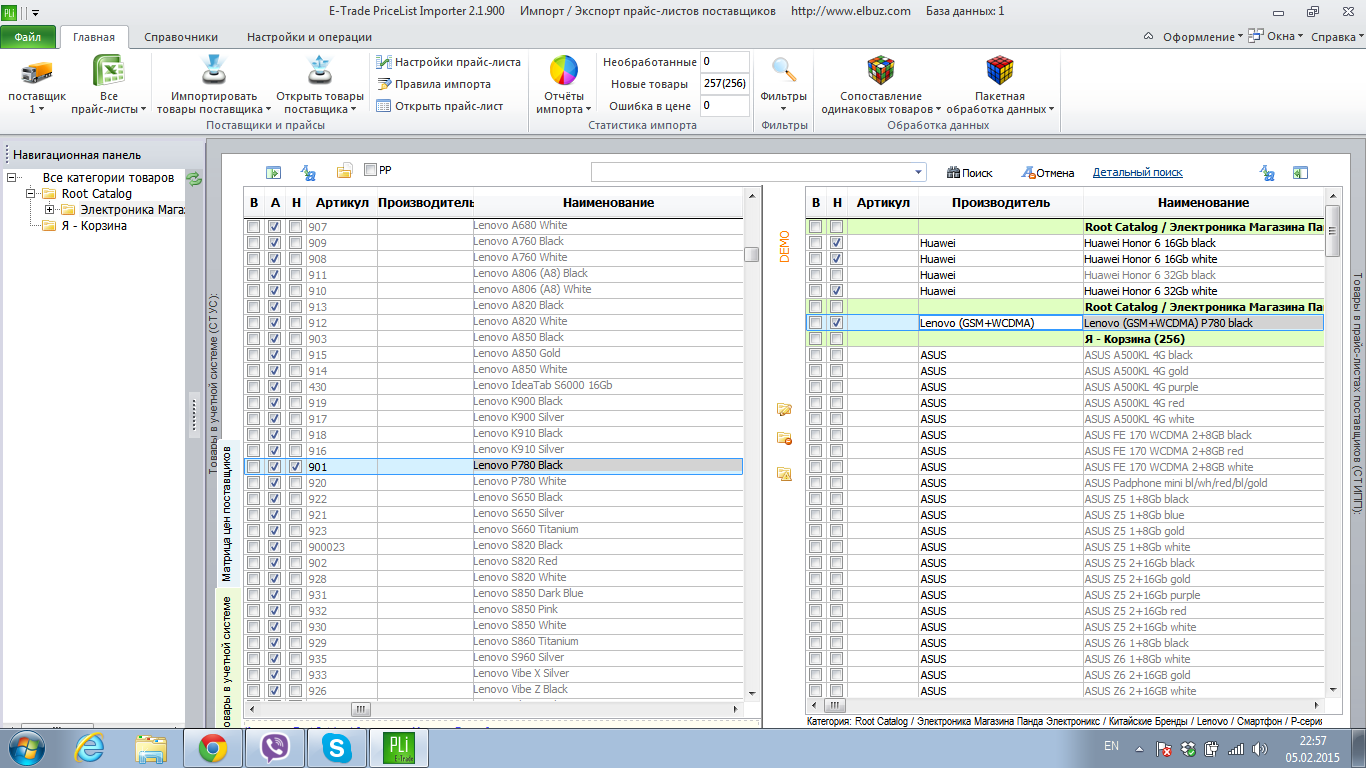Tick Н checkbox for article 923

click(295, 531)
